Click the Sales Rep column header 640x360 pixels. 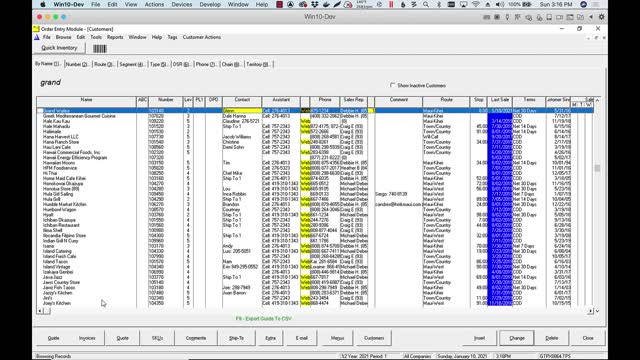353,100
